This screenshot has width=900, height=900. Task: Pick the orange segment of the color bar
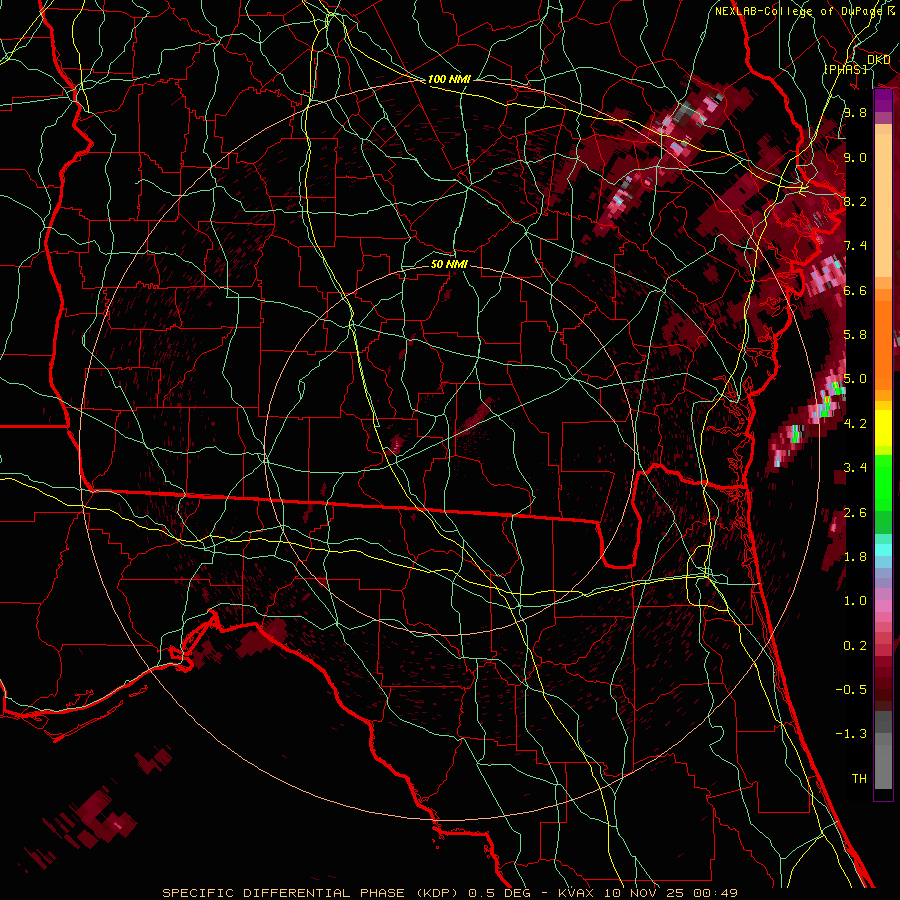coord(883,339)
